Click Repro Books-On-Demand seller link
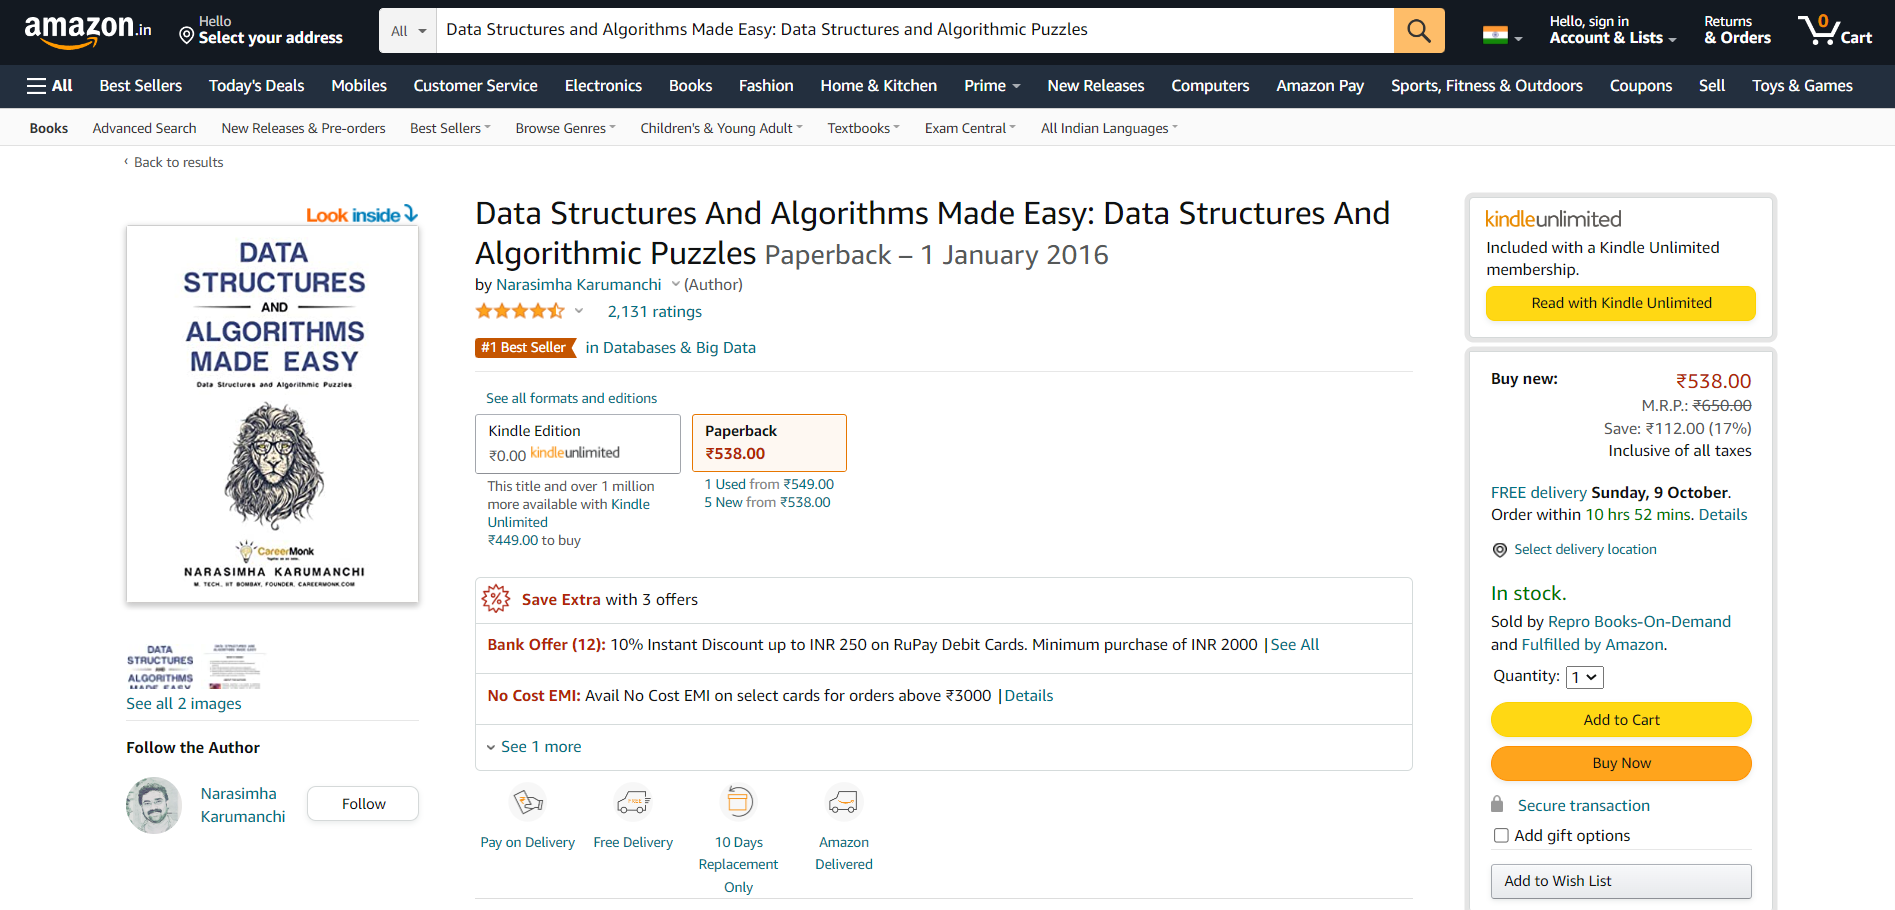1895x910 pixels. (x=1639, y=621)
